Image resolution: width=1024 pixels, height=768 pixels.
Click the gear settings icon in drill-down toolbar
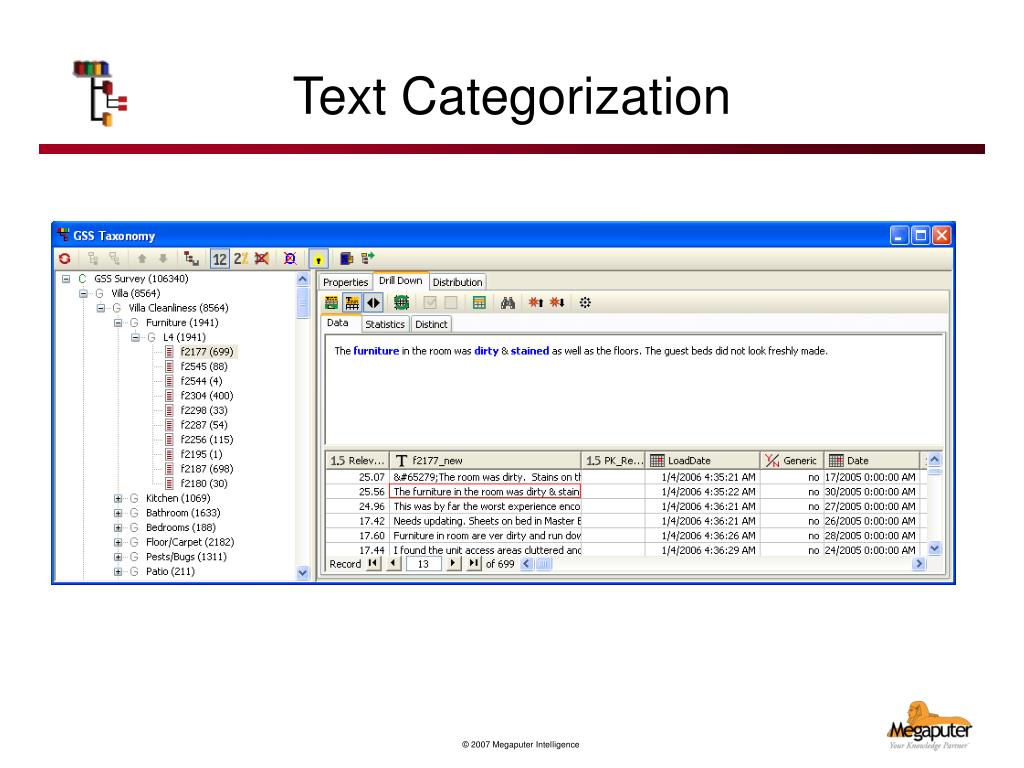[585, 302]
